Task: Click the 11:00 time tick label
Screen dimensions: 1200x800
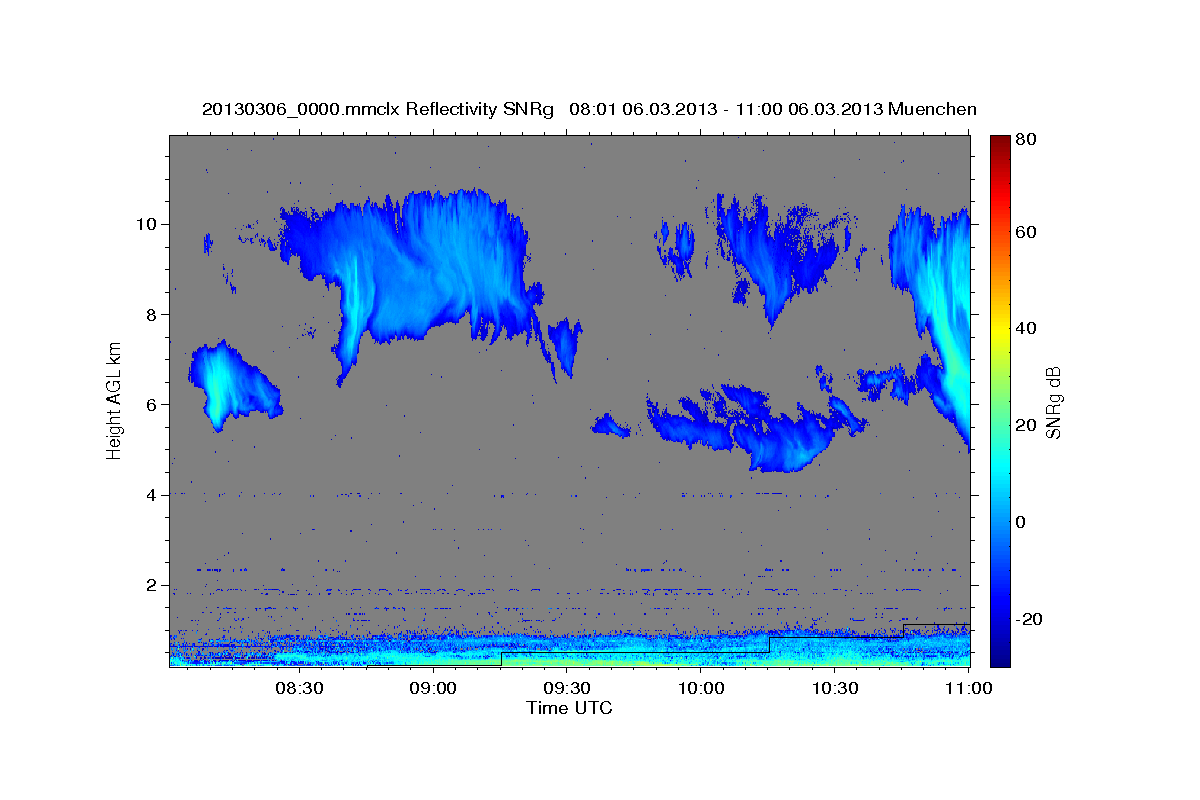Action: 968,688
